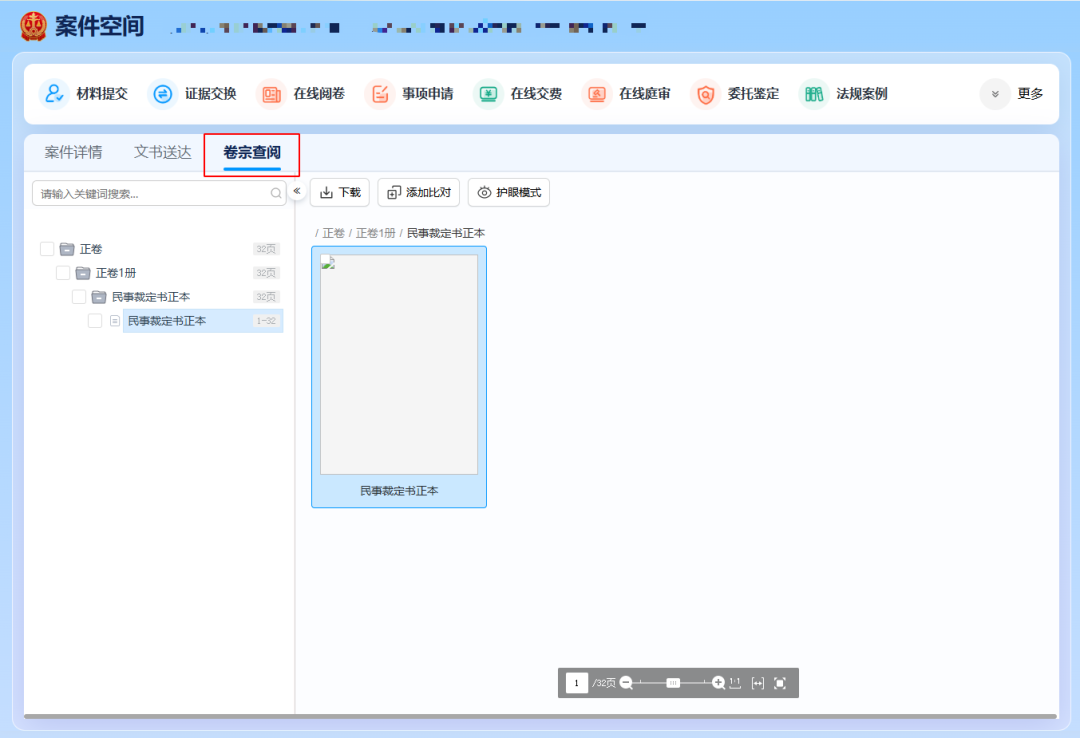Click the 下载 download button

coord(340,192)
